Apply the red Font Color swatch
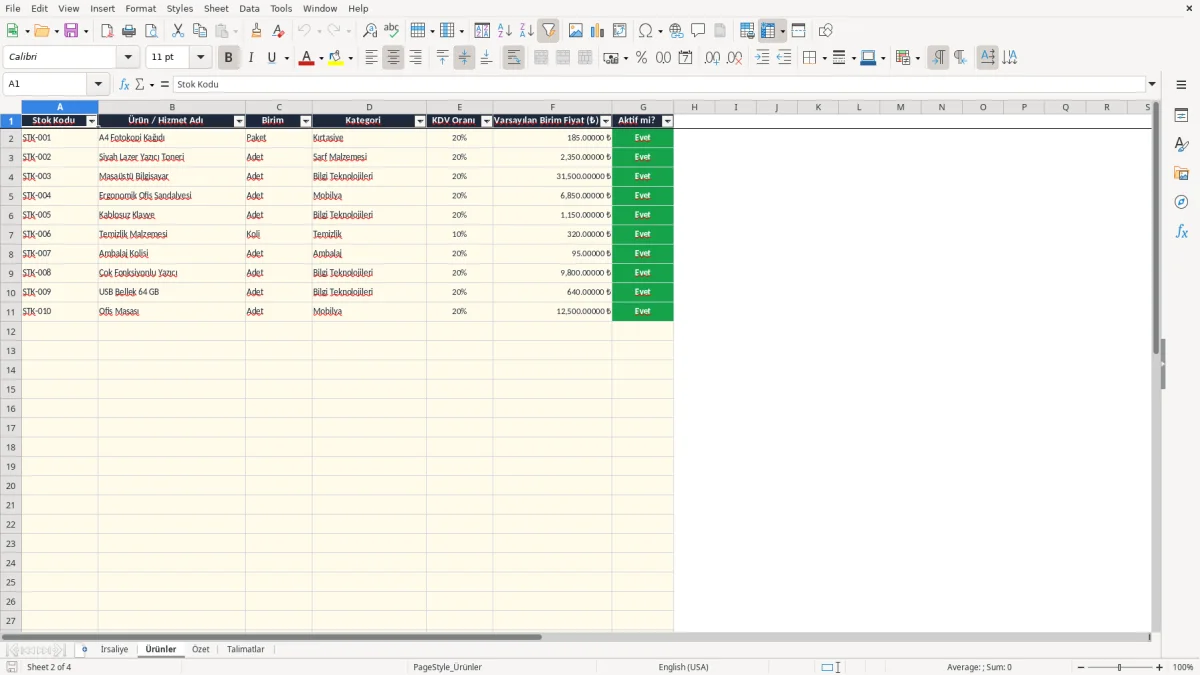 click(x=306, y=58)
